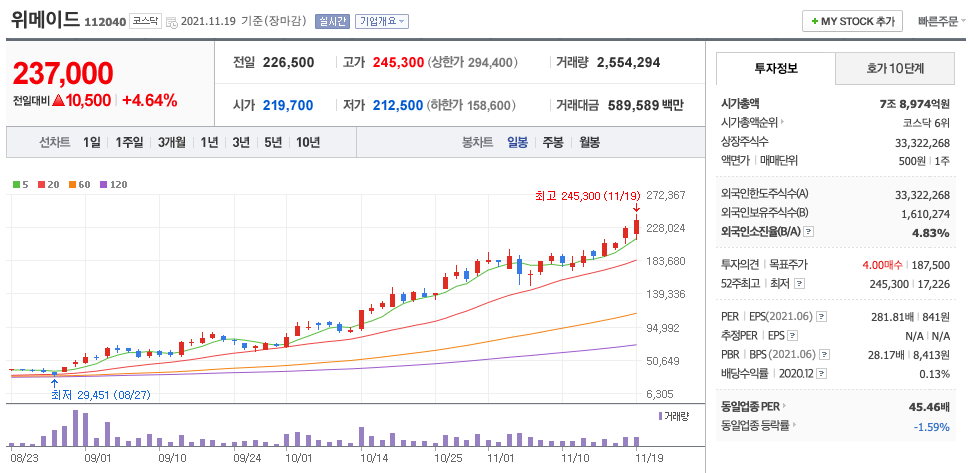
Task: Click the 실시간 badge button
Action: 332,21
